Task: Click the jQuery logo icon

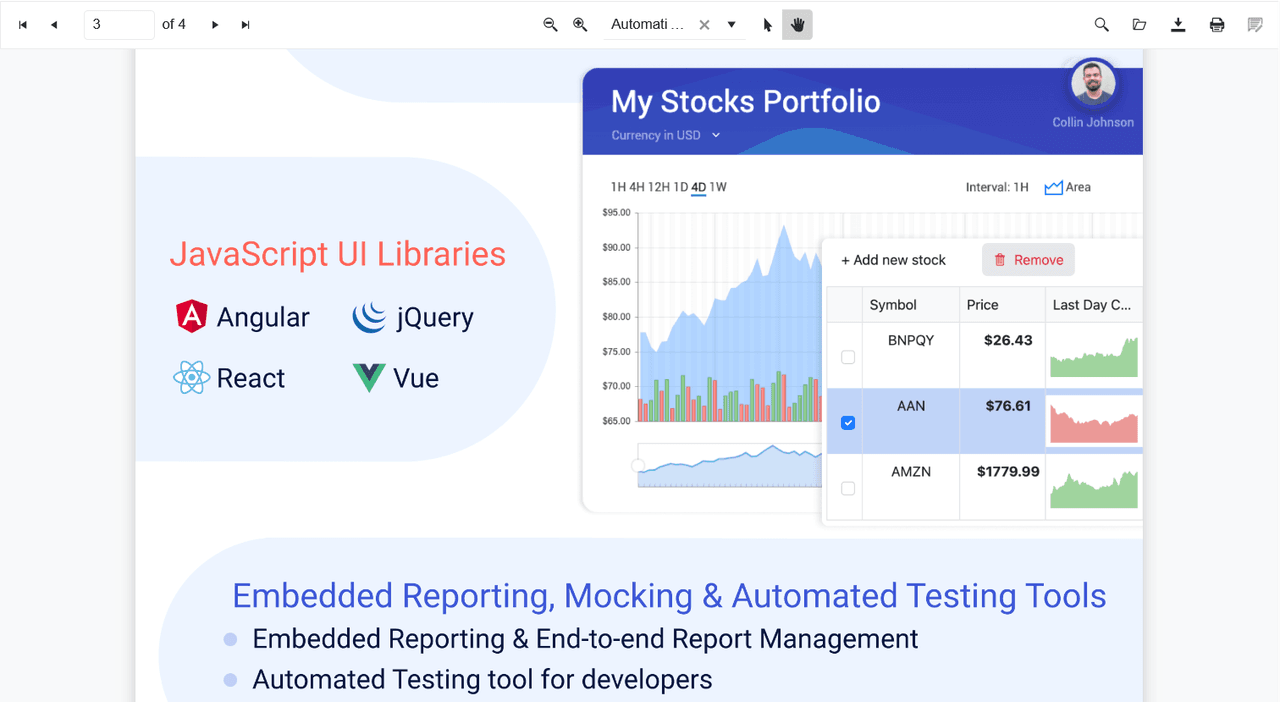Action: click(x=369, y=317)
